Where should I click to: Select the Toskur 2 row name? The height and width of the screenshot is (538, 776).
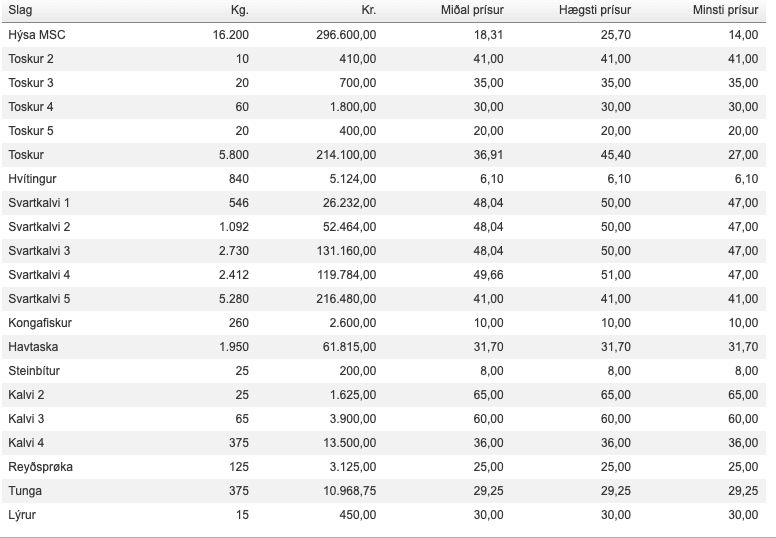tap(31, 59)
